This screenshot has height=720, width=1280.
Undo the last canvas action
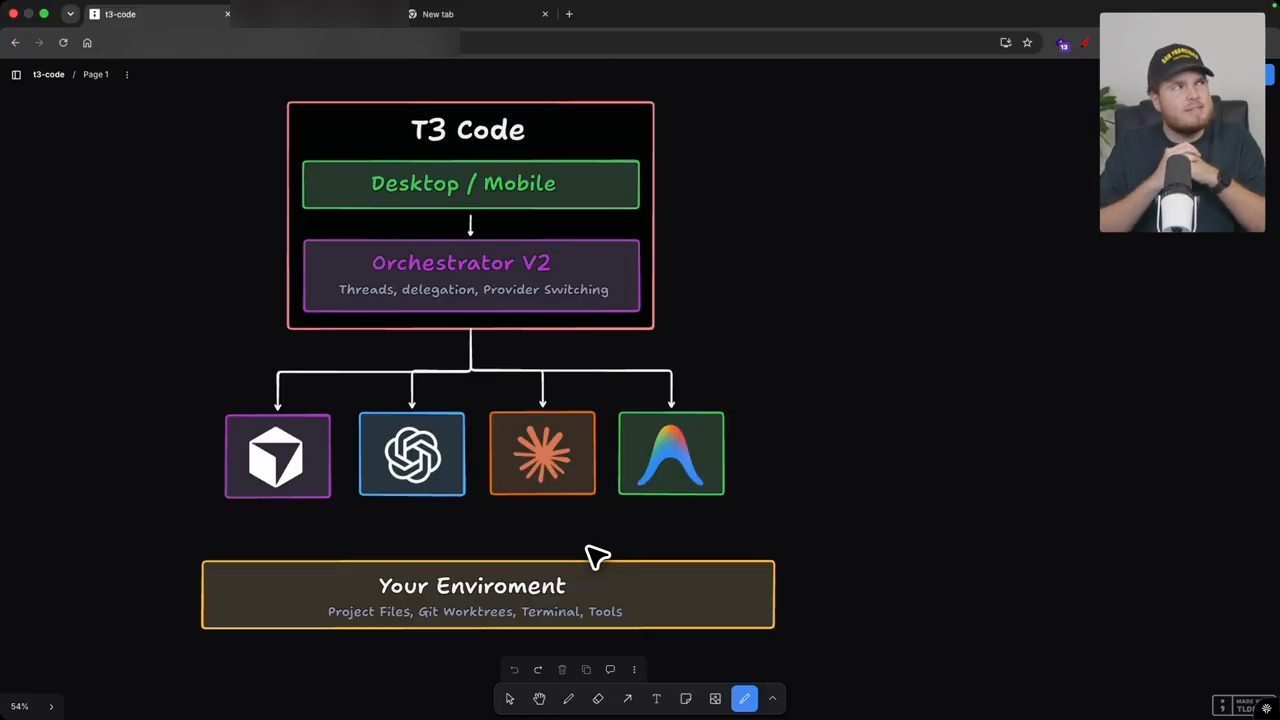click(514, 670)
